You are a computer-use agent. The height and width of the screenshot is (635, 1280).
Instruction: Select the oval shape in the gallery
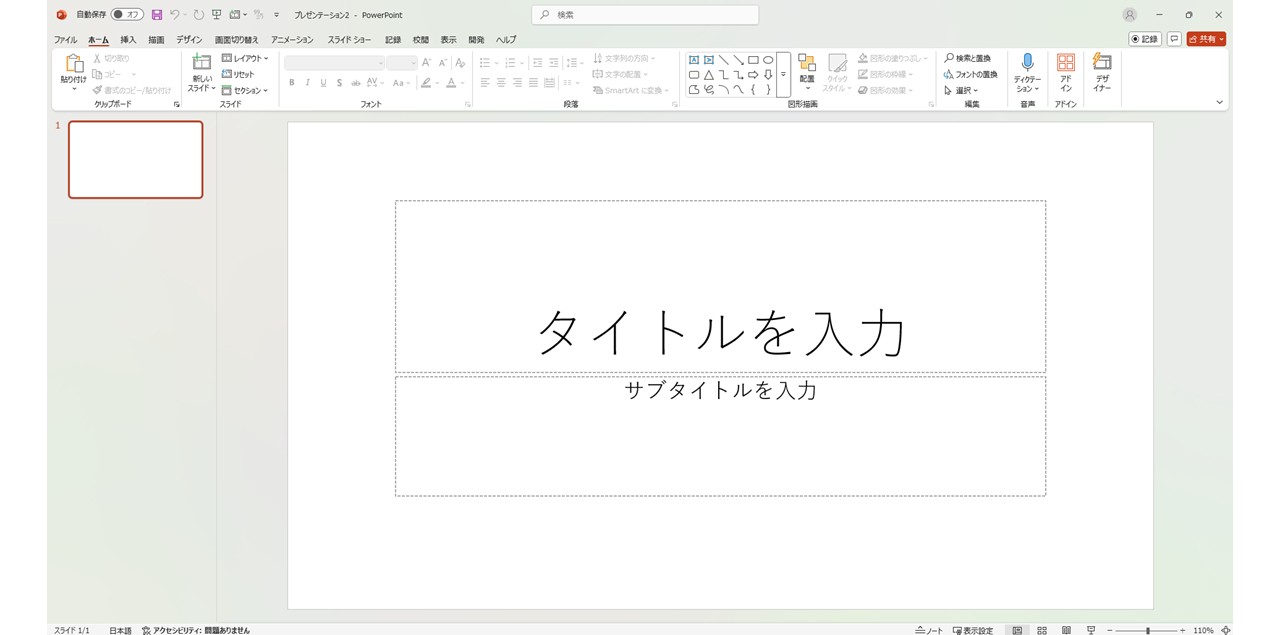click(768, 60)
